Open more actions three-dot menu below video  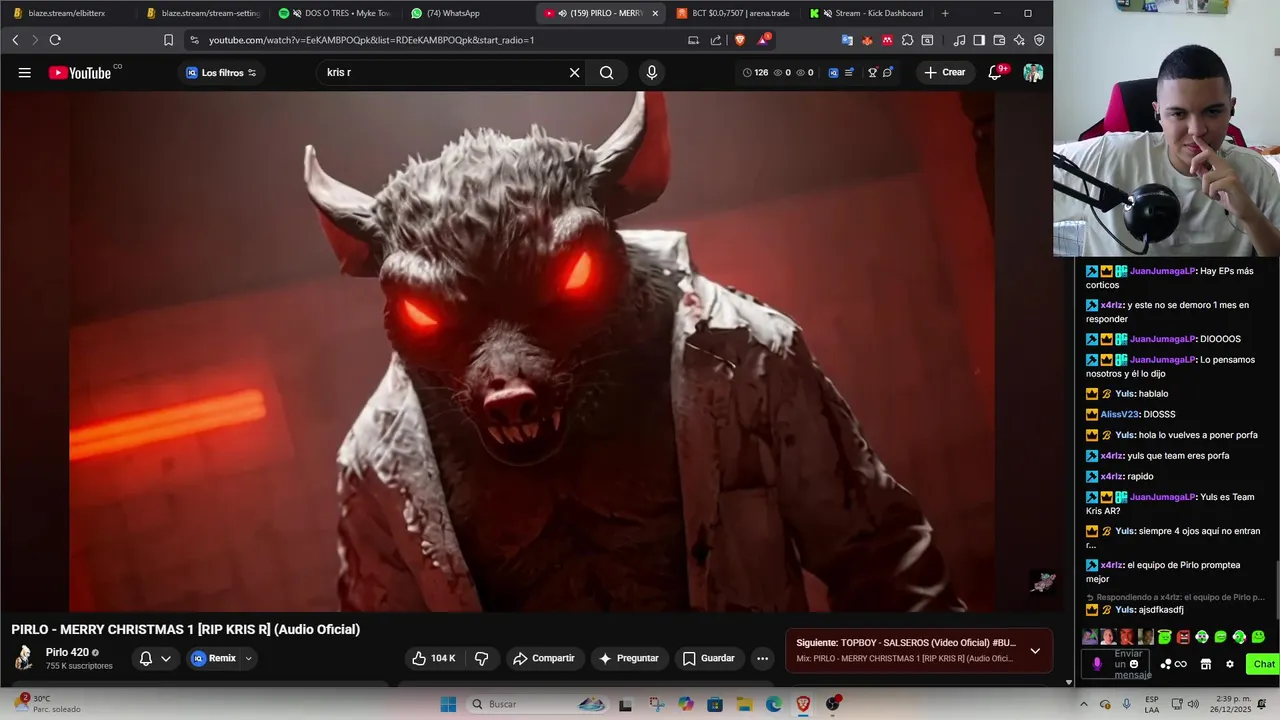pos(762,658)
